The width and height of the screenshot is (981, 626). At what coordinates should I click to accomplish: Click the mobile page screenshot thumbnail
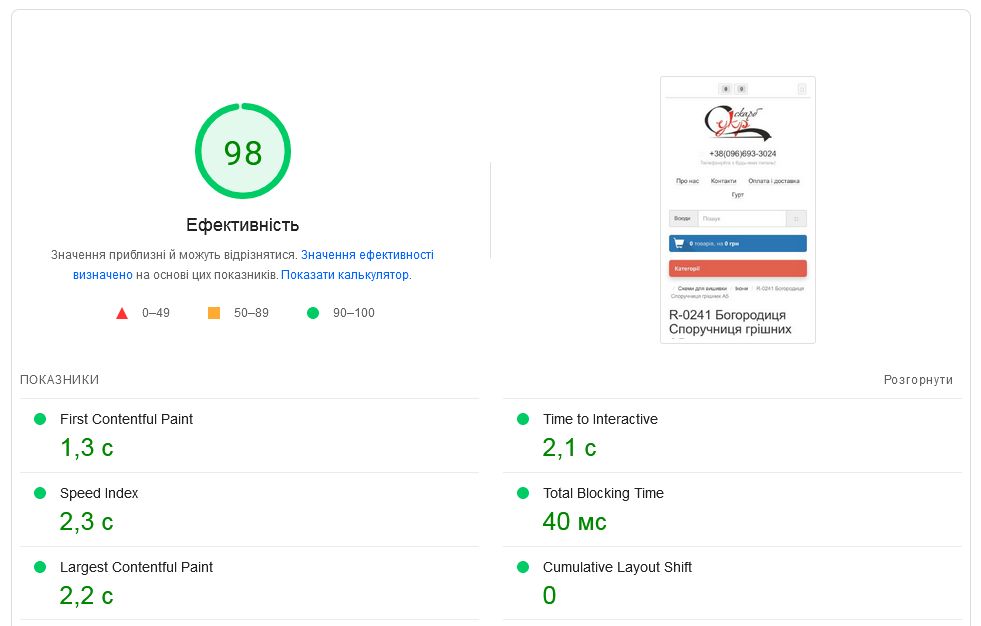coord(738,210)
